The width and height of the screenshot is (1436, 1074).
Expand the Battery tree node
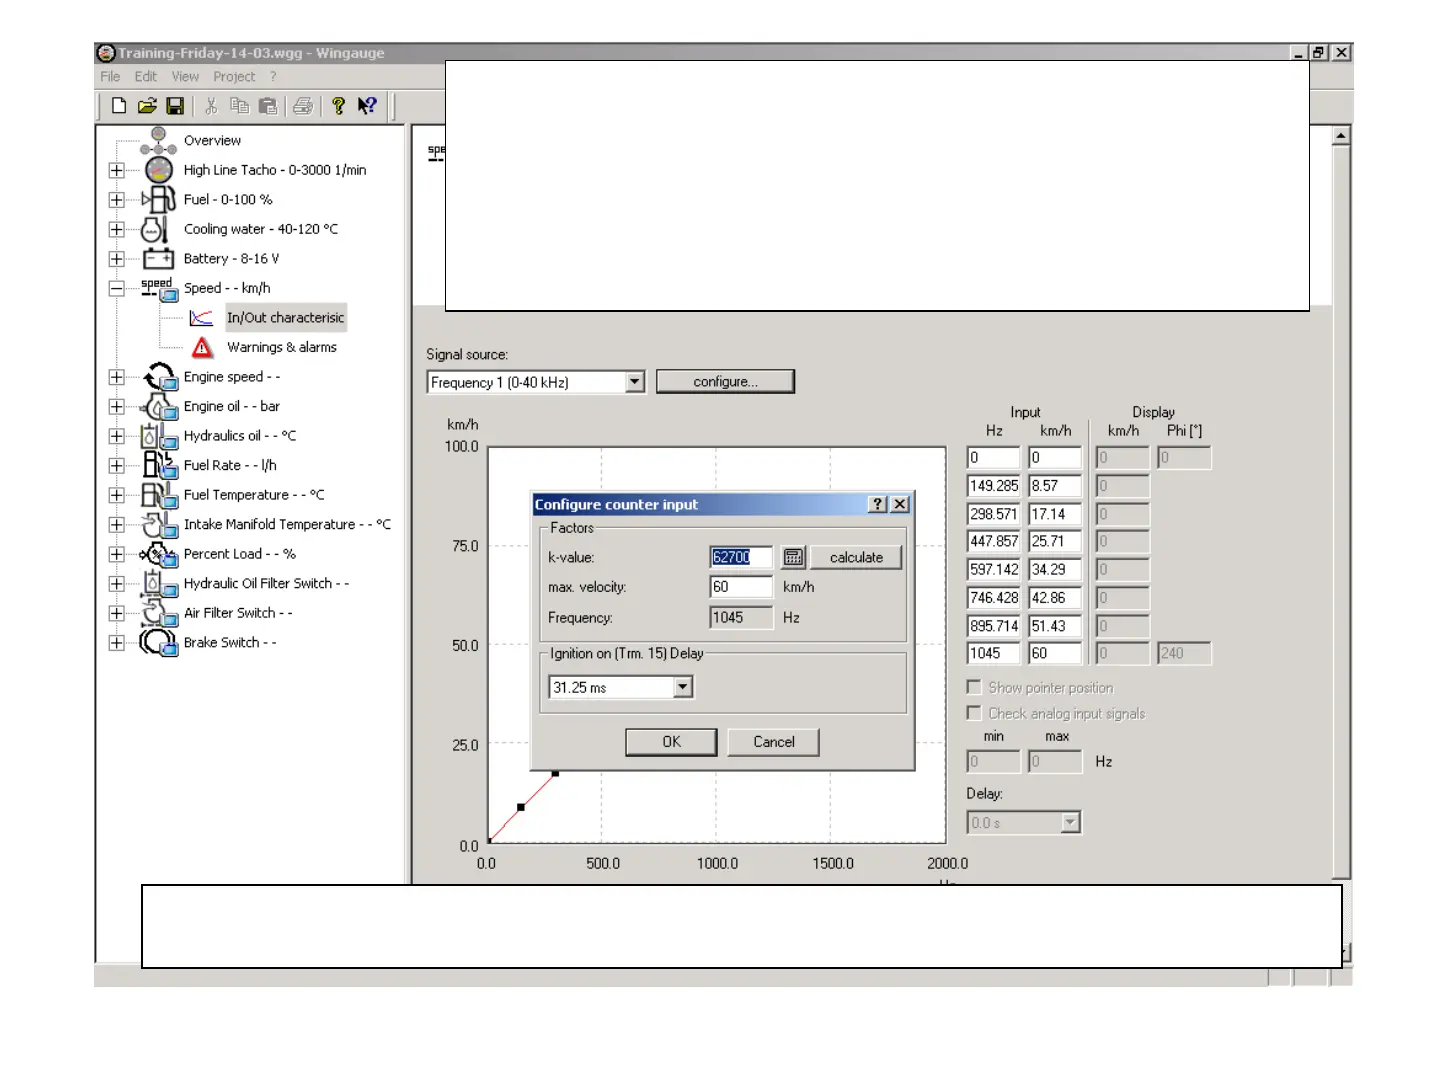[117, 259]
